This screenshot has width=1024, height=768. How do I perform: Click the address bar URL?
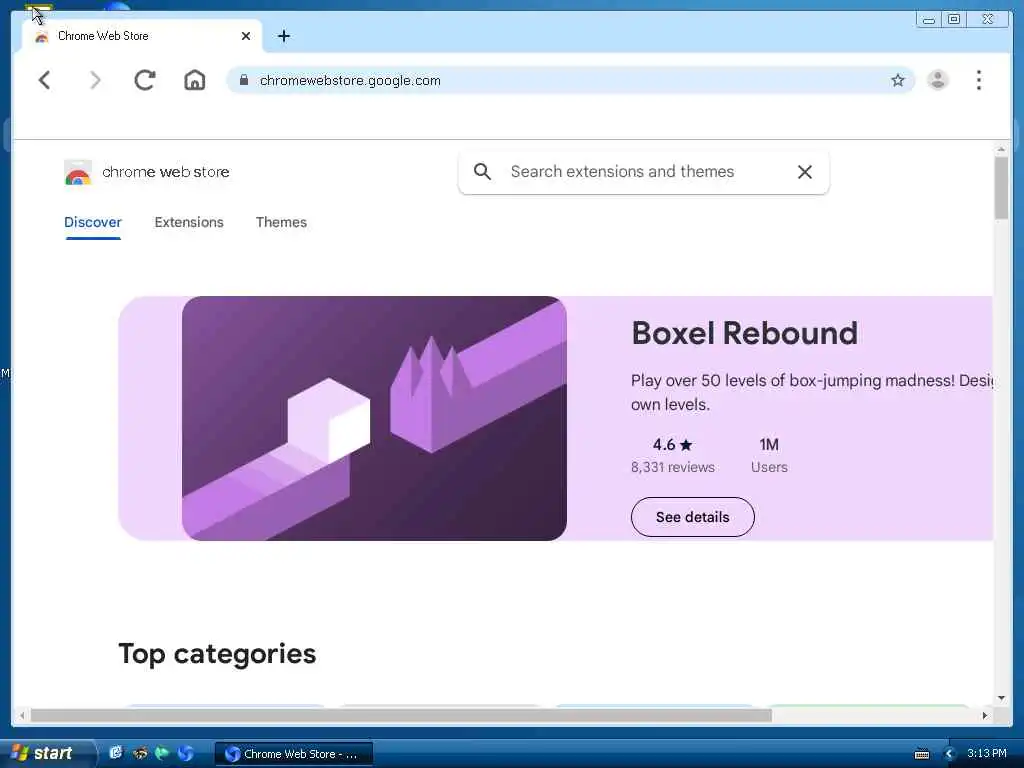pos(350,80)
